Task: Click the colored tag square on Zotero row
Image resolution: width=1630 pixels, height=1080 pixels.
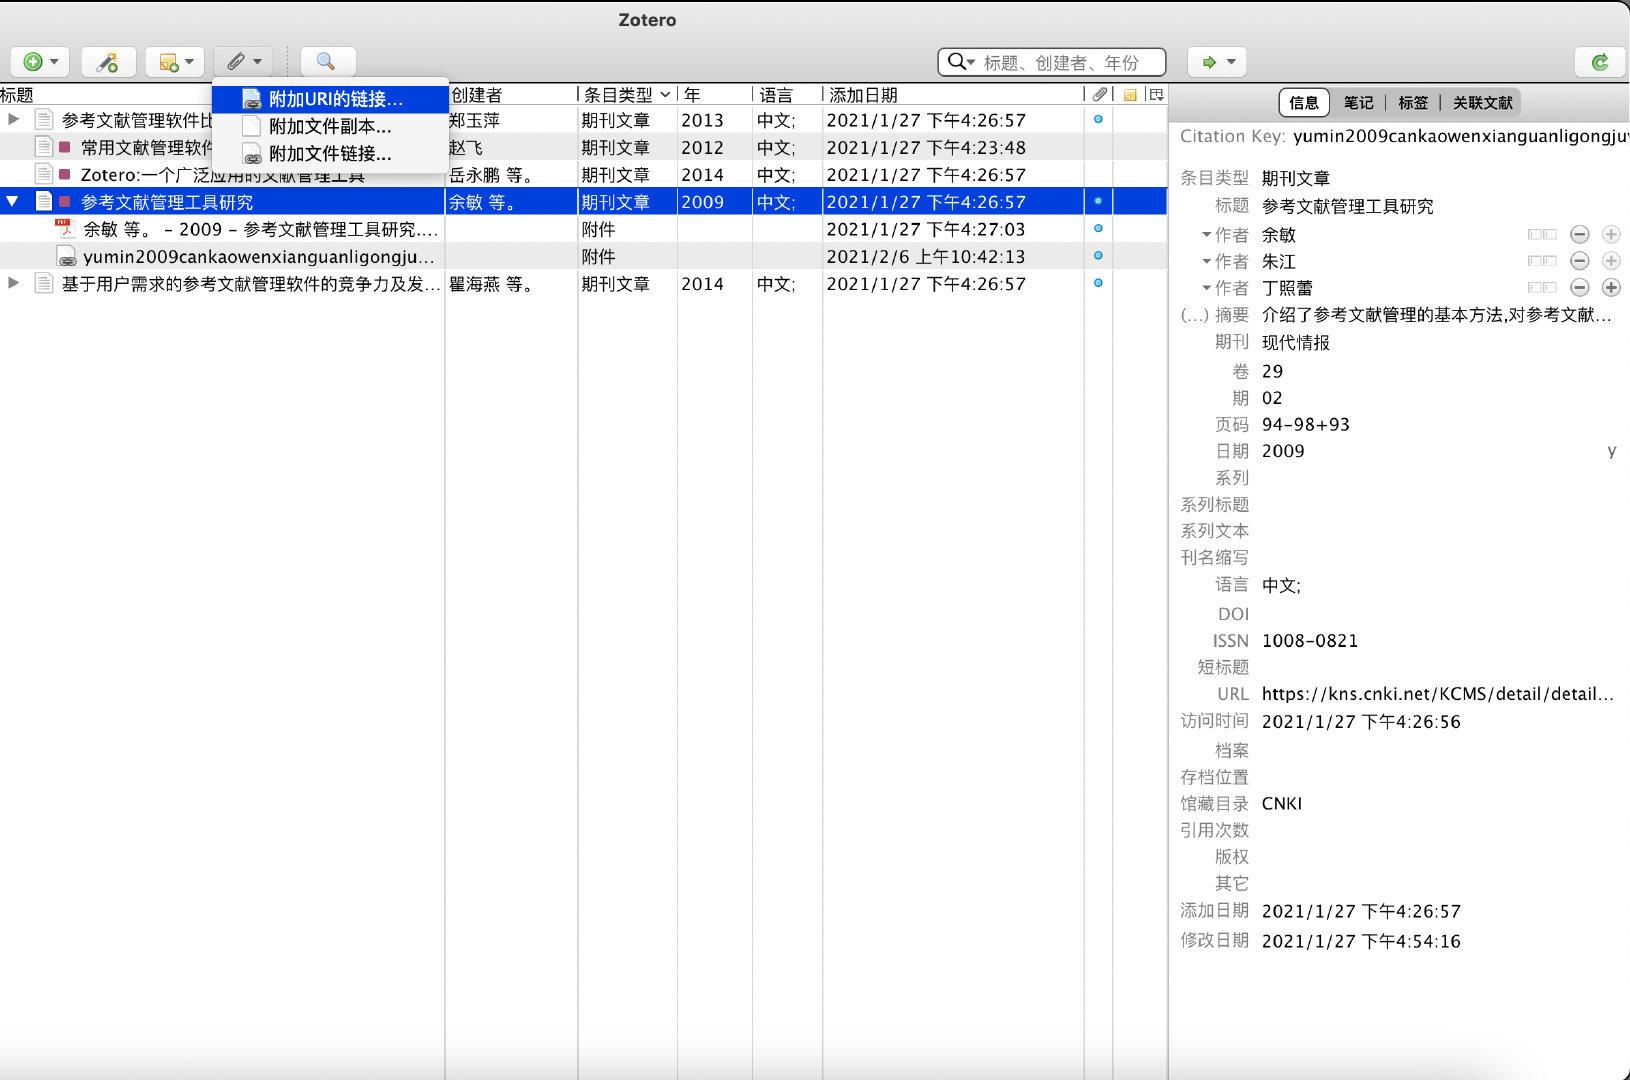Action: click(x=65, y=174)
